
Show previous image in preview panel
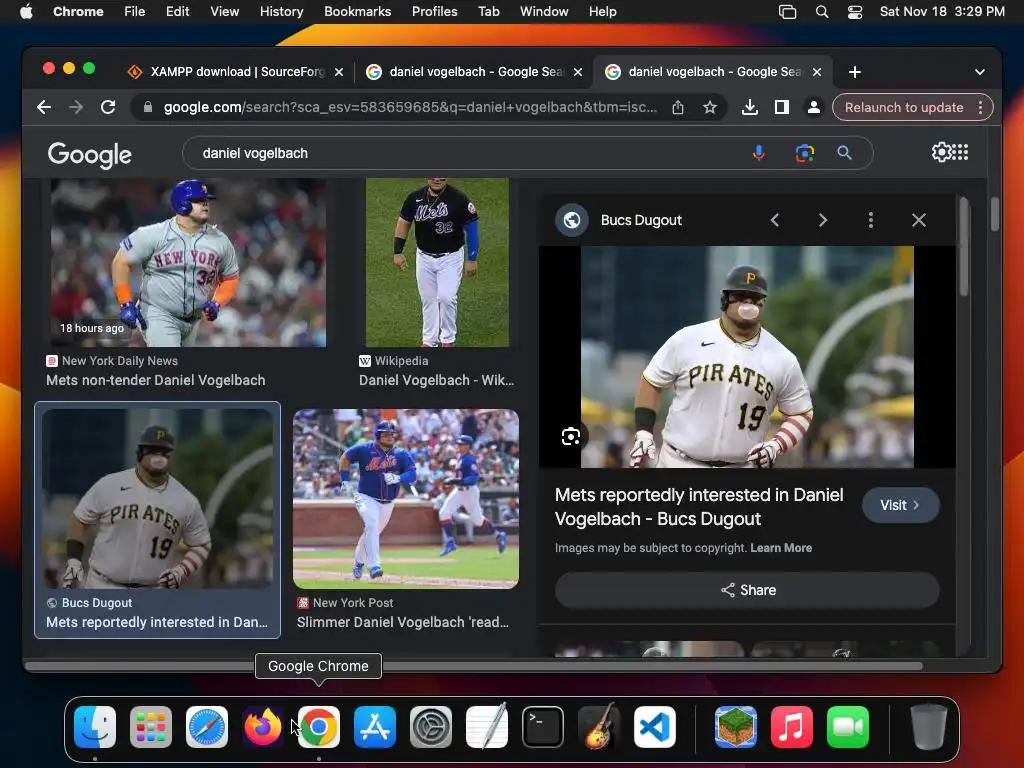(x=775, y=221)
